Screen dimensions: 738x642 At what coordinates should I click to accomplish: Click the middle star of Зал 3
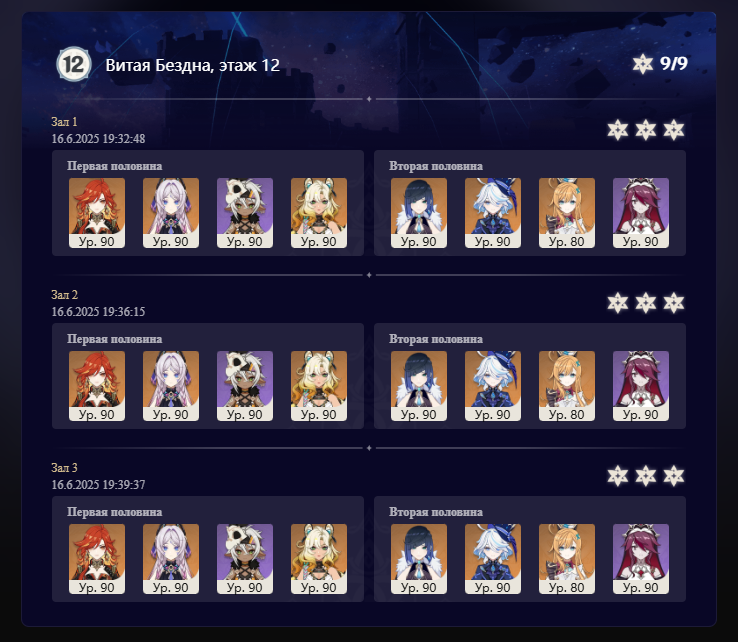646,476
